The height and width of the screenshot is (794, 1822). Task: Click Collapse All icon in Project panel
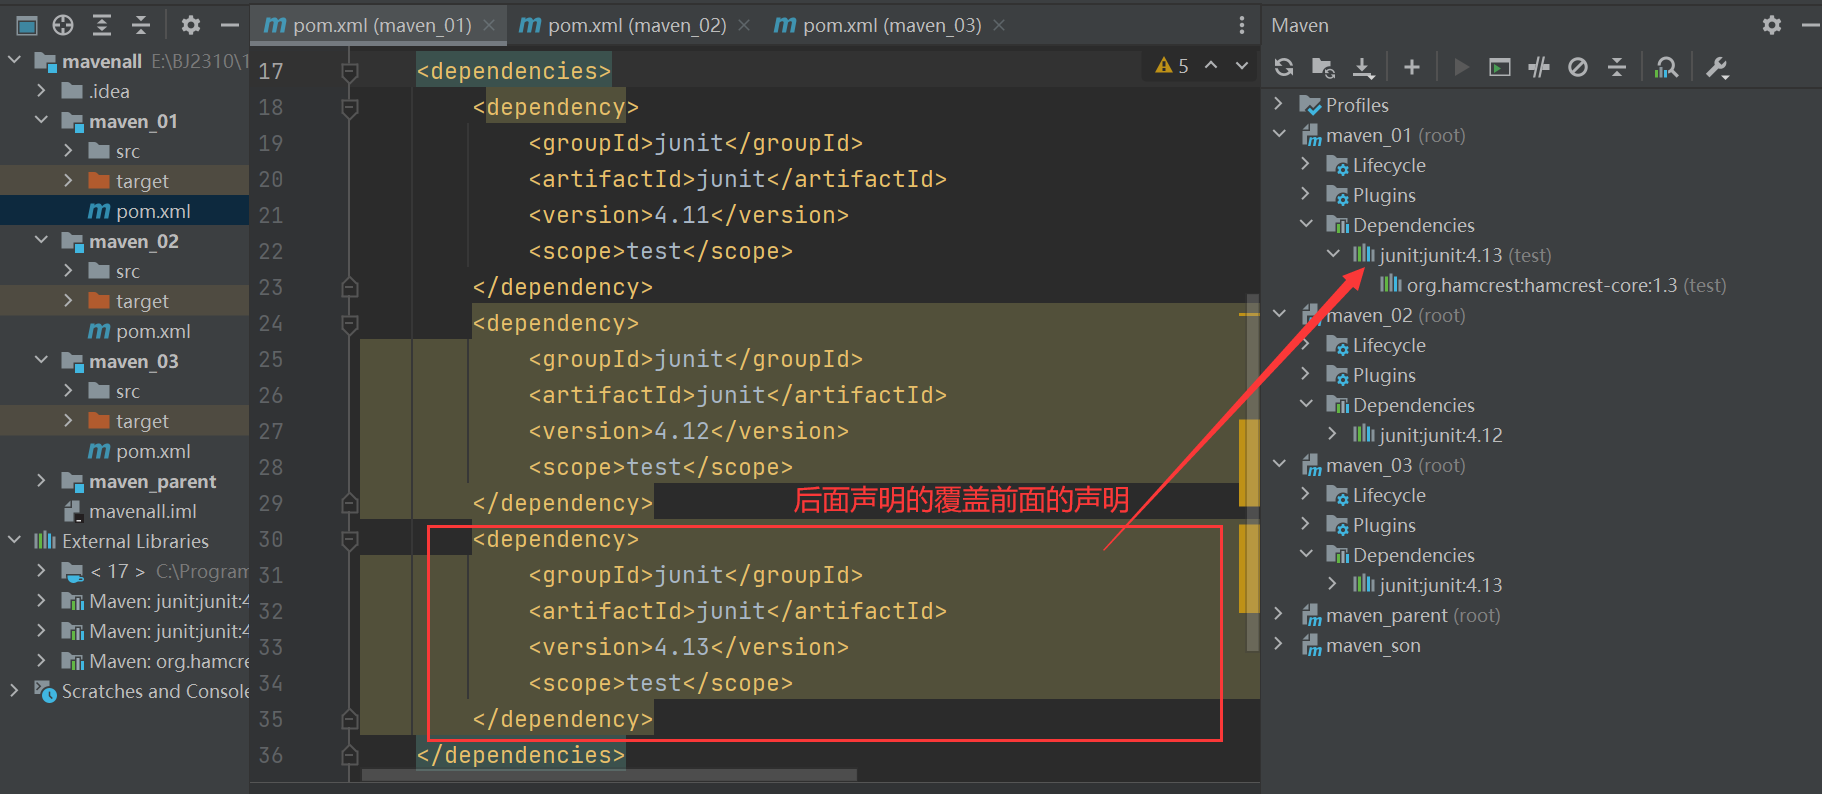click(x=141, y=25)
